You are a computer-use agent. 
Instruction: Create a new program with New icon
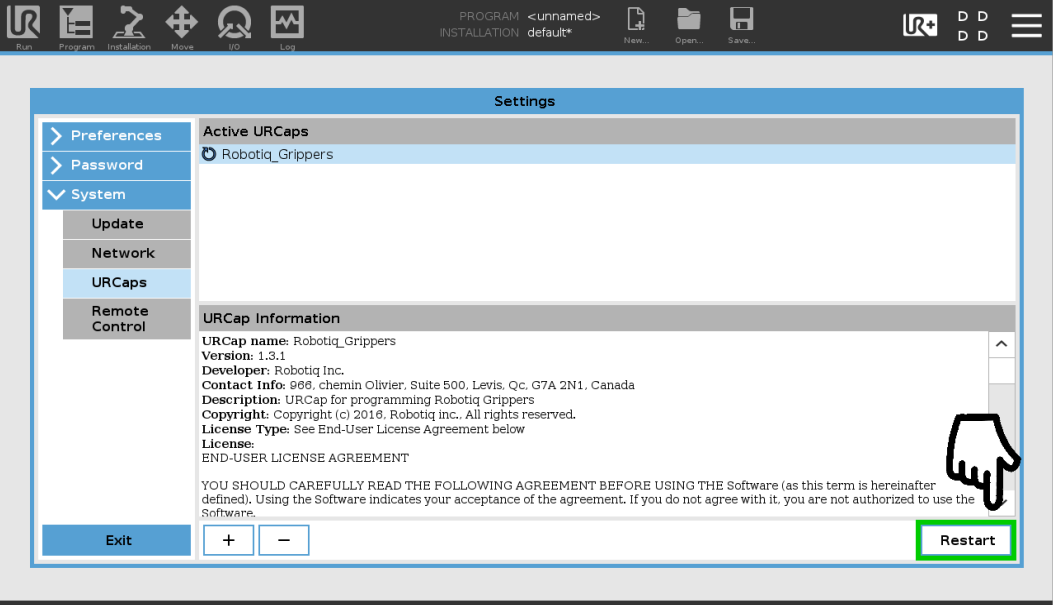coord(636,25)
